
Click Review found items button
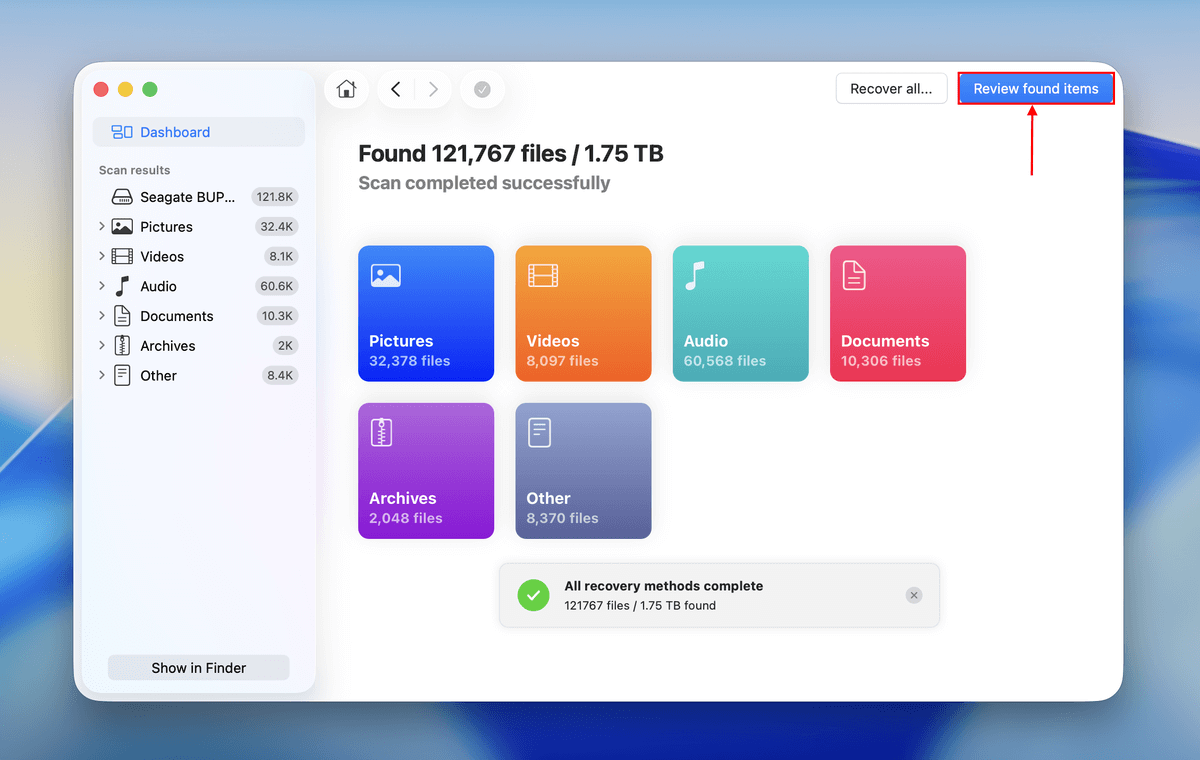point(1035,89)
